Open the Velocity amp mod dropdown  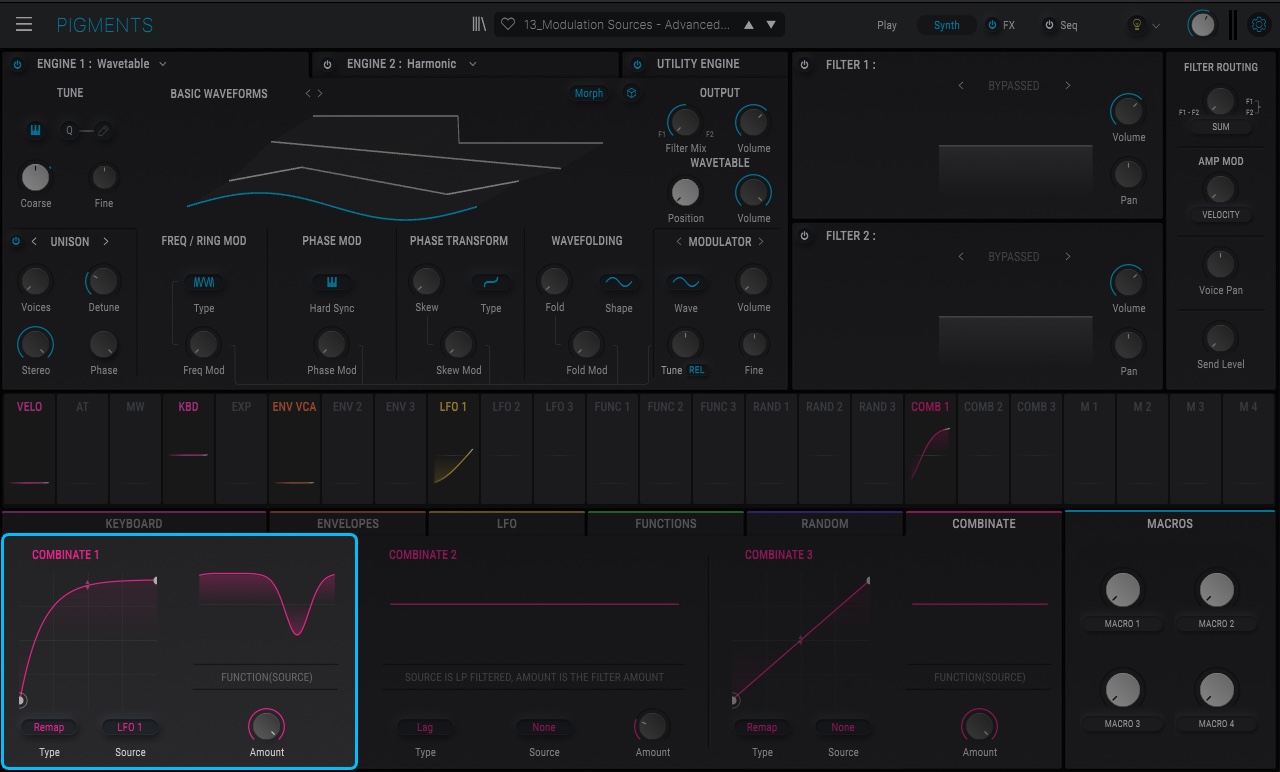[x=1220, y=214]
